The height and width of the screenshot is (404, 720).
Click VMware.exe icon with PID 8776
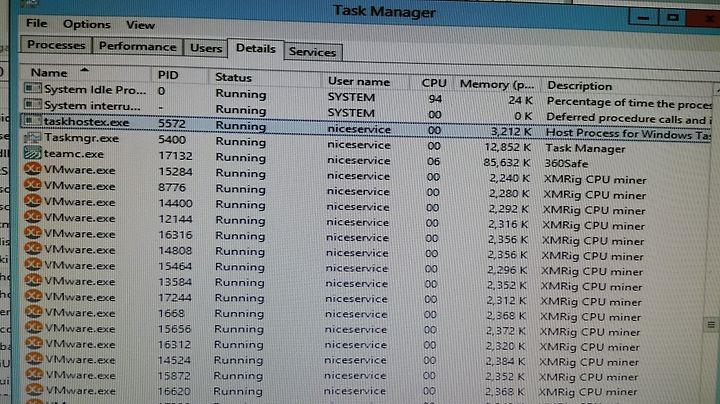click(33, 185)
